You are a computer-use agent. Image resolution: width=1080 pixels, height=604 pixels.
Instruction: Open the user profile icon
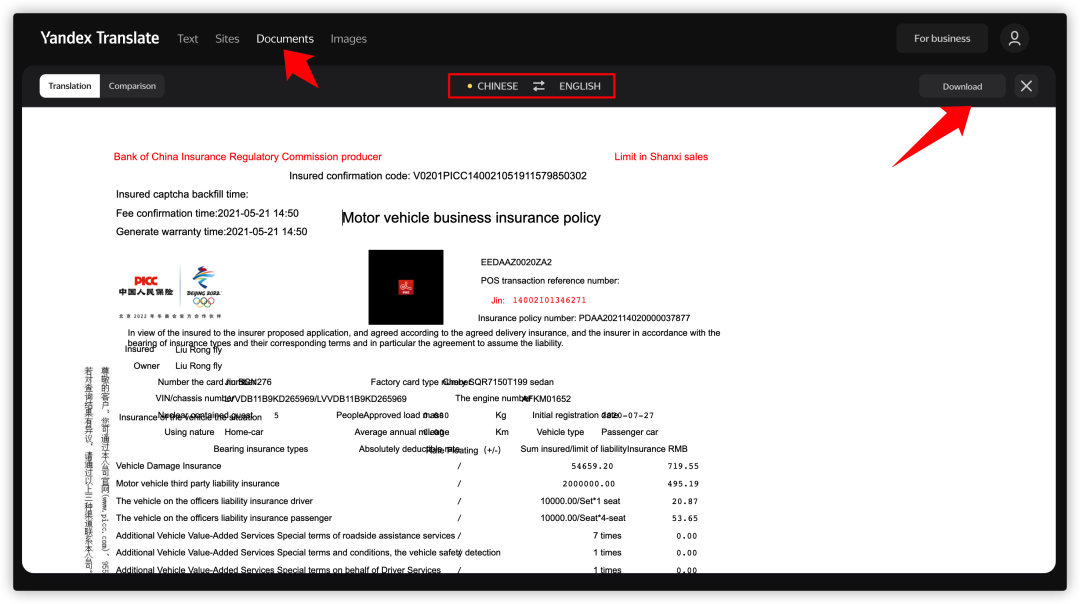tap(1014, 38)
